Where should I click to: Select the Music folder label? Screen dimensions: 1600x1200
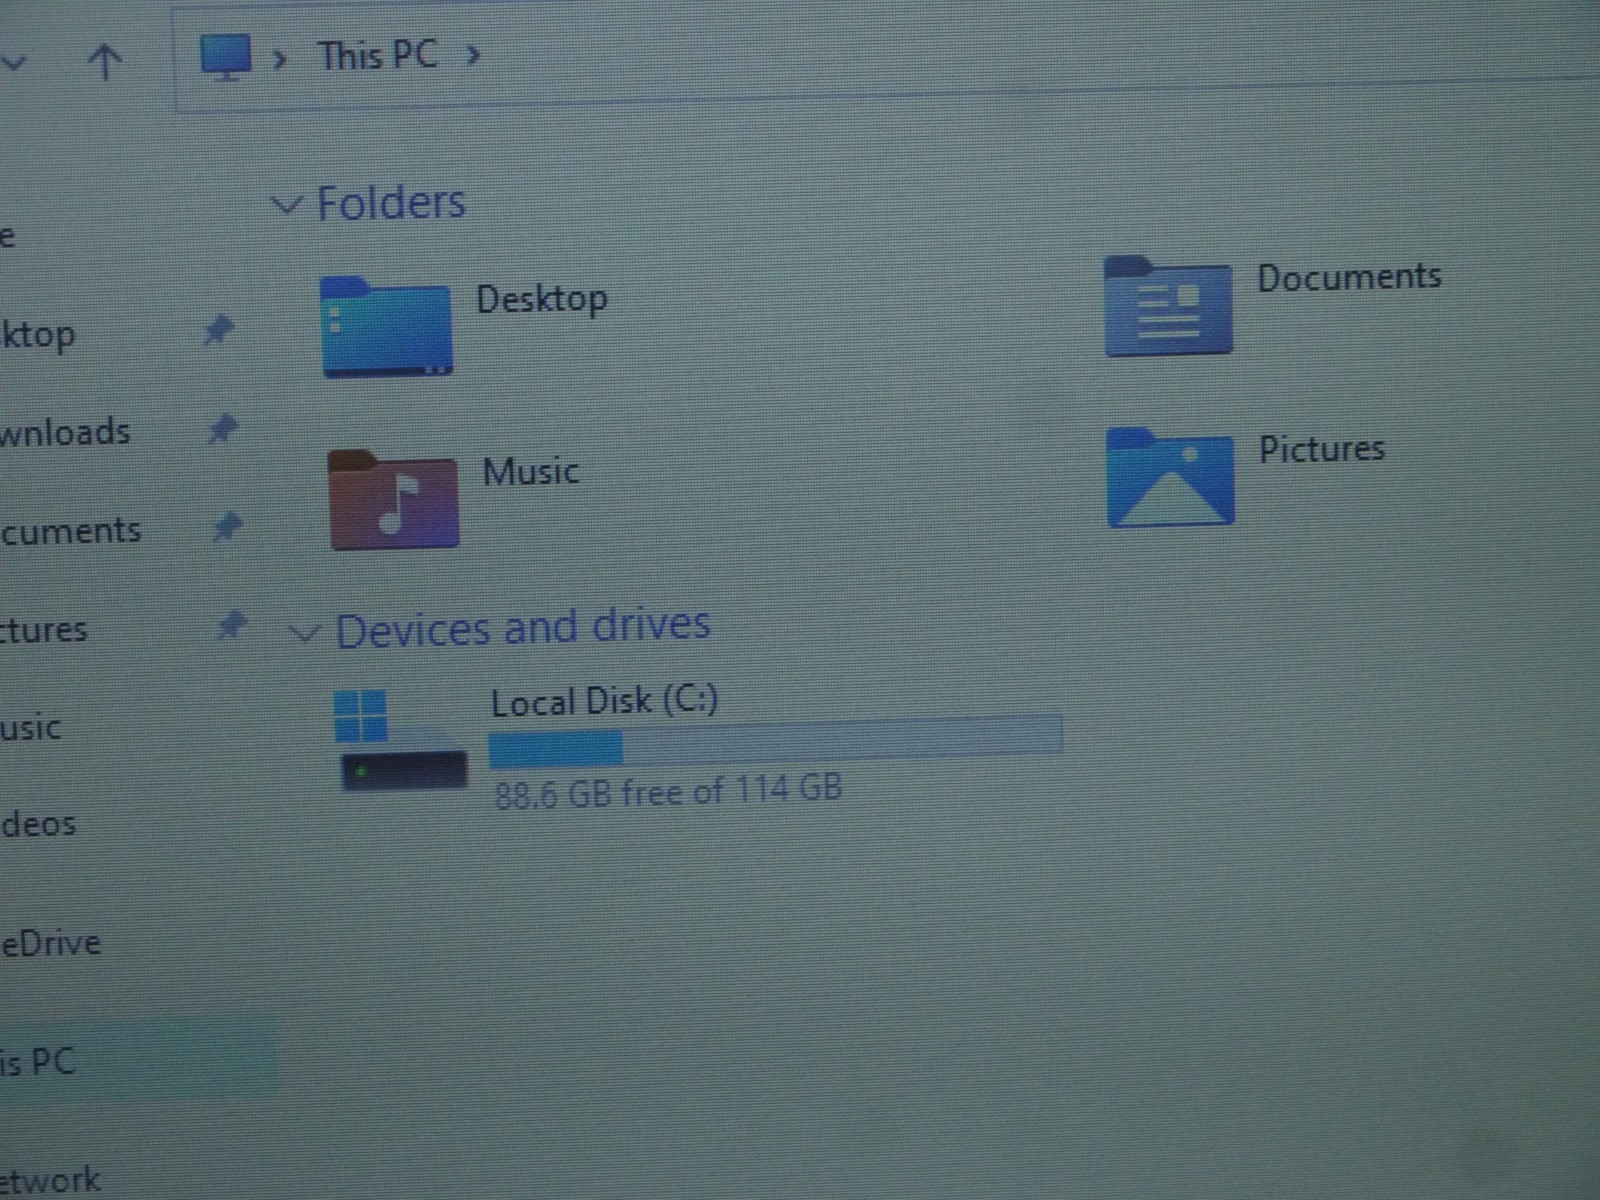click(x=531, y=471)
